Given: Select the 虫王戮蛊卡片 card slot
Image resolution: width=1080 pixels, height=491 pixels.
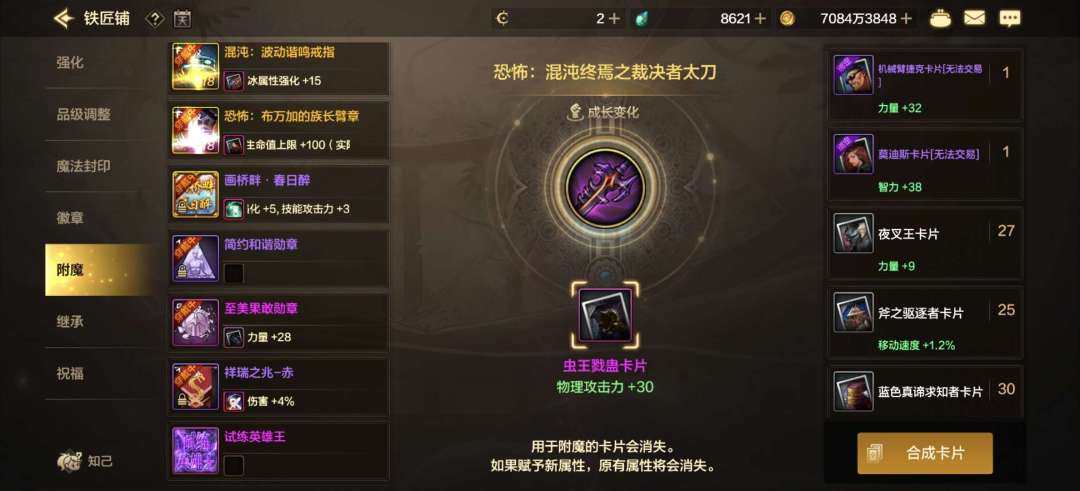Looking at the screenshot, I should click(605, 315).
